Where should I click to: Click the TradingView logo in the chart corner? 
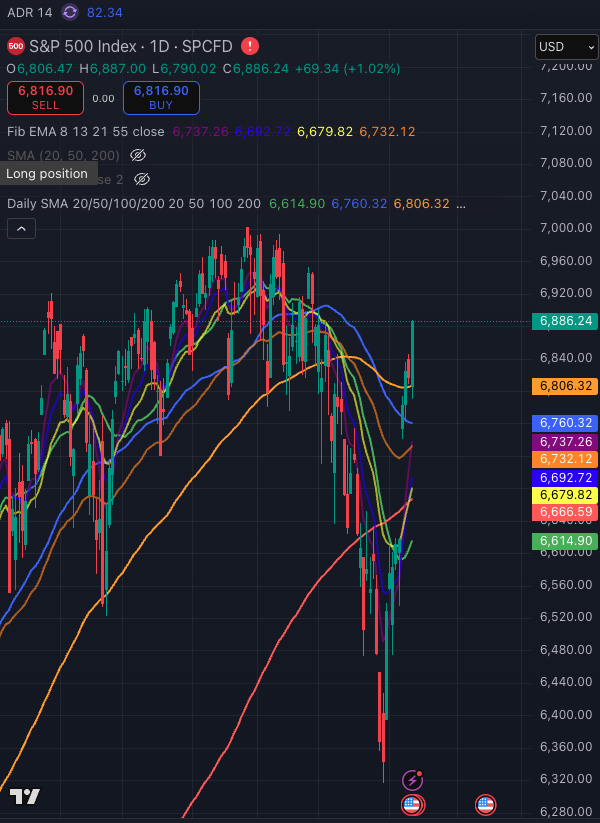(25, 796)
